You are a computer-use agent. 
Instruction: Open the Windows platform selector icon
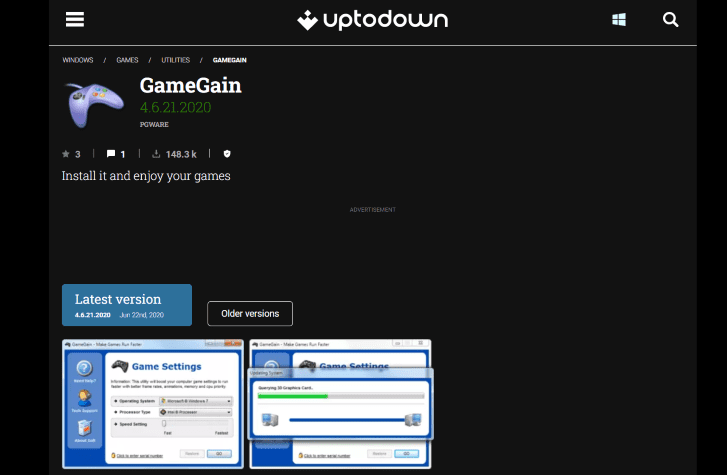click(619, 19)
